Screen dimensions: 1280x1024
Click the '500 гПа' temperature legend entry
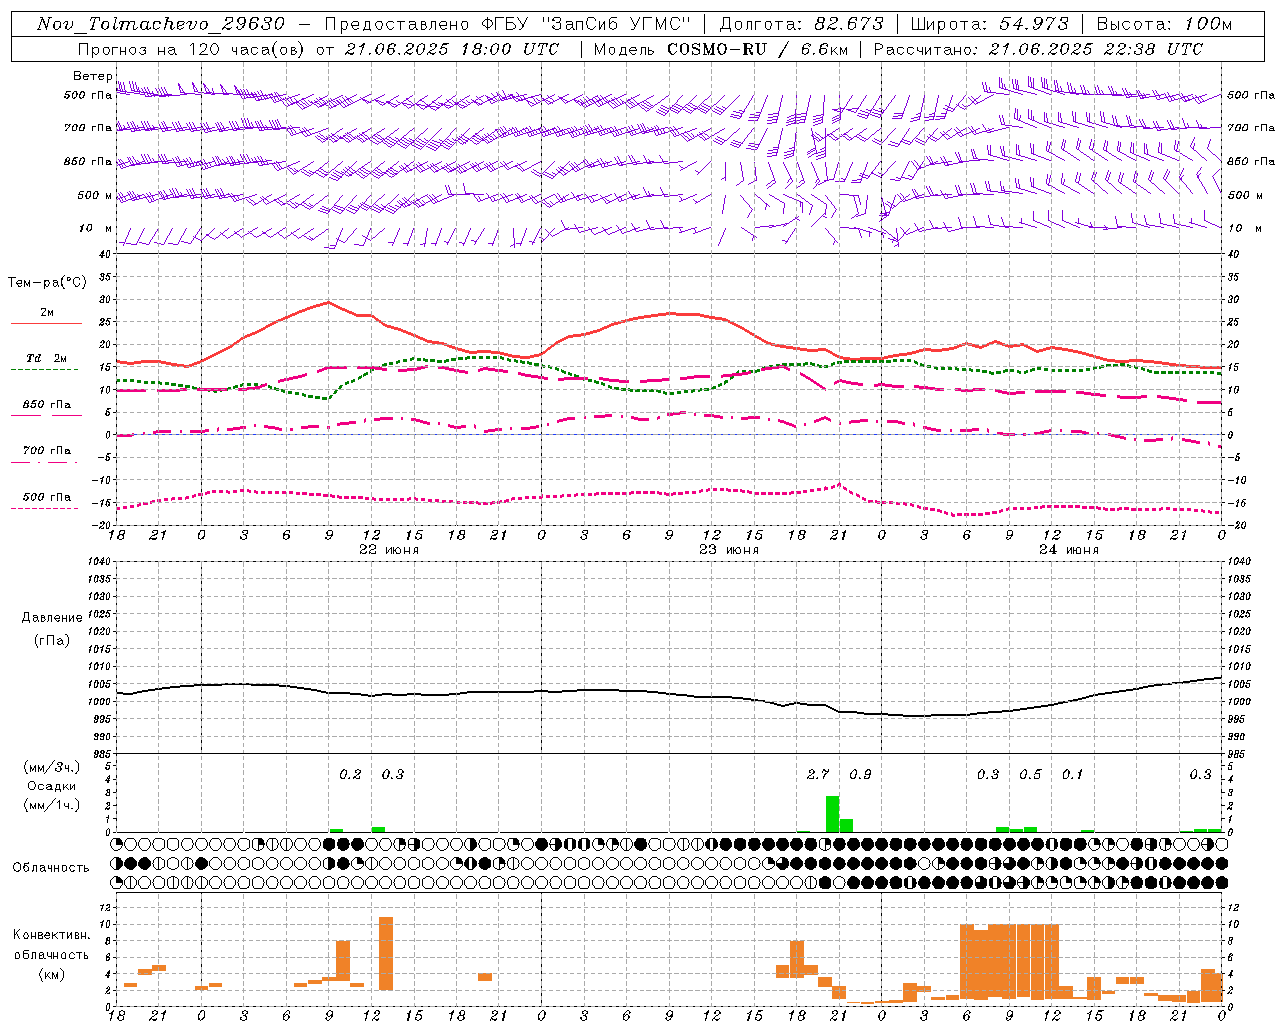[47, 496]
